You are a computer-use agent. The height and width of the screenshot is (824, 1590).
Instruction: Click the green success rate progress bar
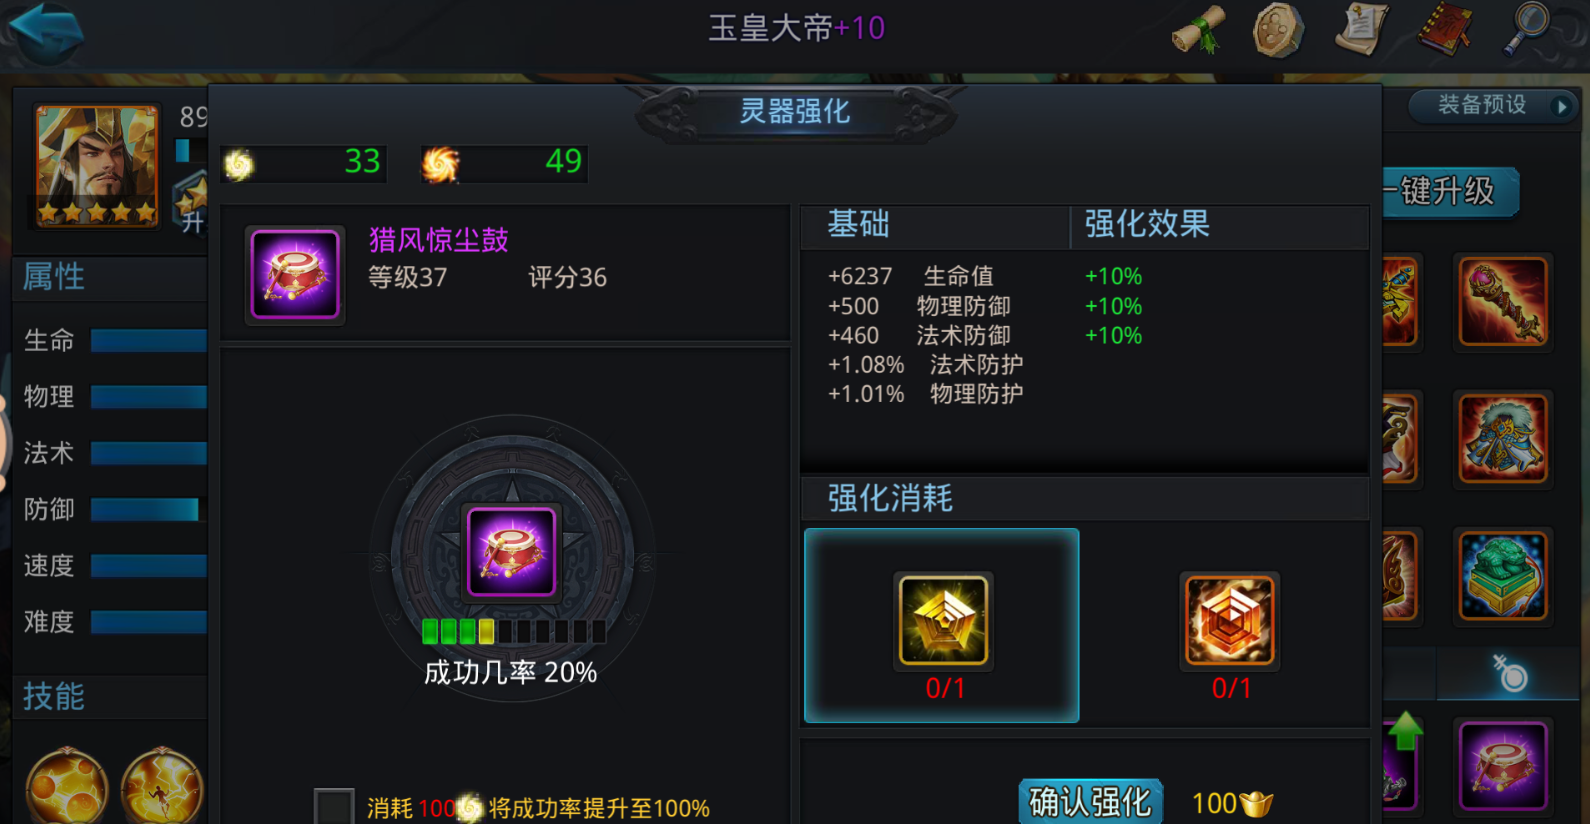(513, 631)
